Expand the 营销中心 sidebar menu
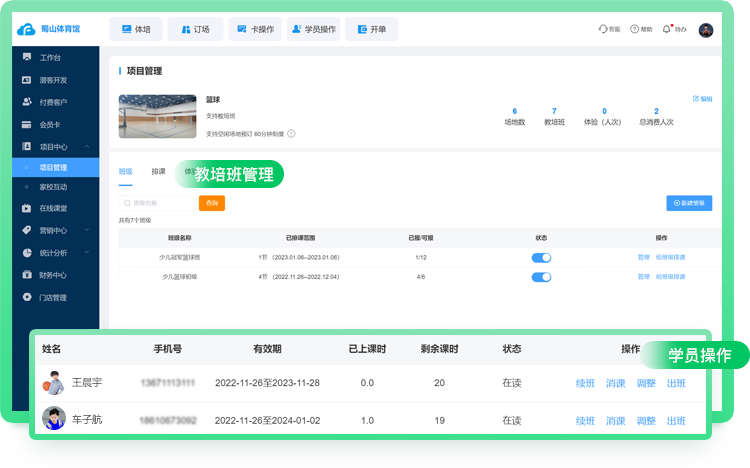The image size is (750, 468). click(87, 230)
